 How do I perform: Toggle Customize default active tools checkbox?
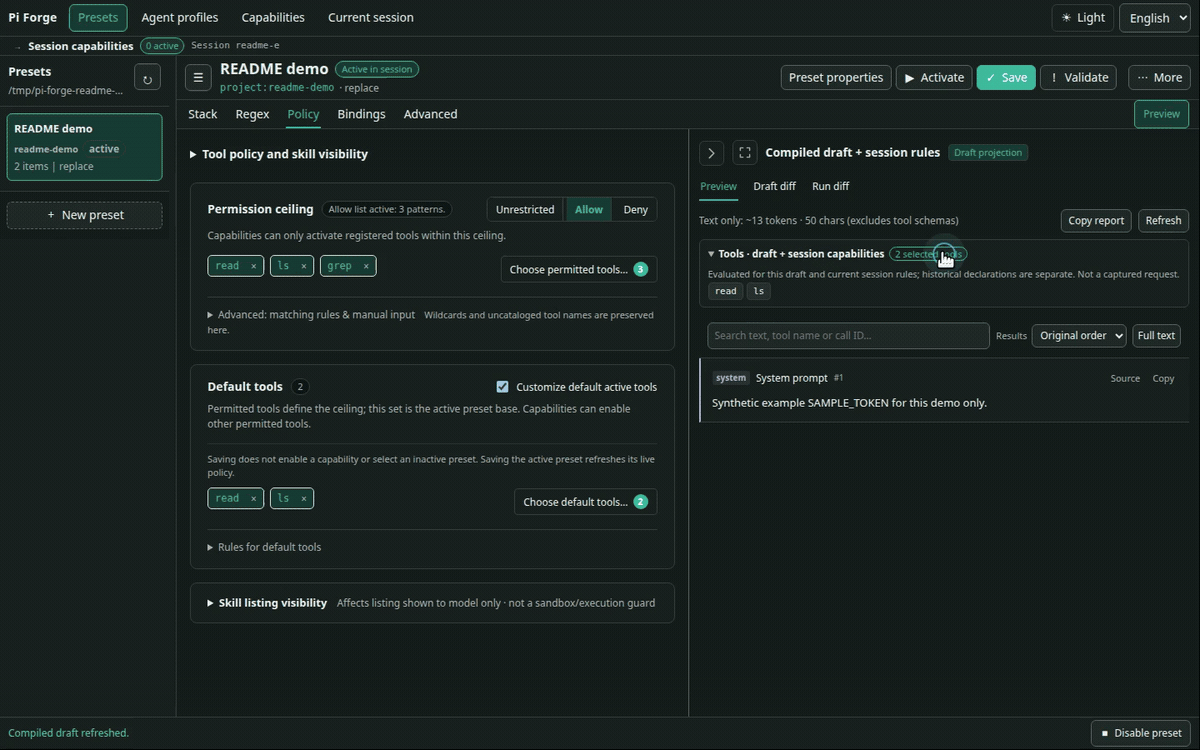(x=502, y=387)
